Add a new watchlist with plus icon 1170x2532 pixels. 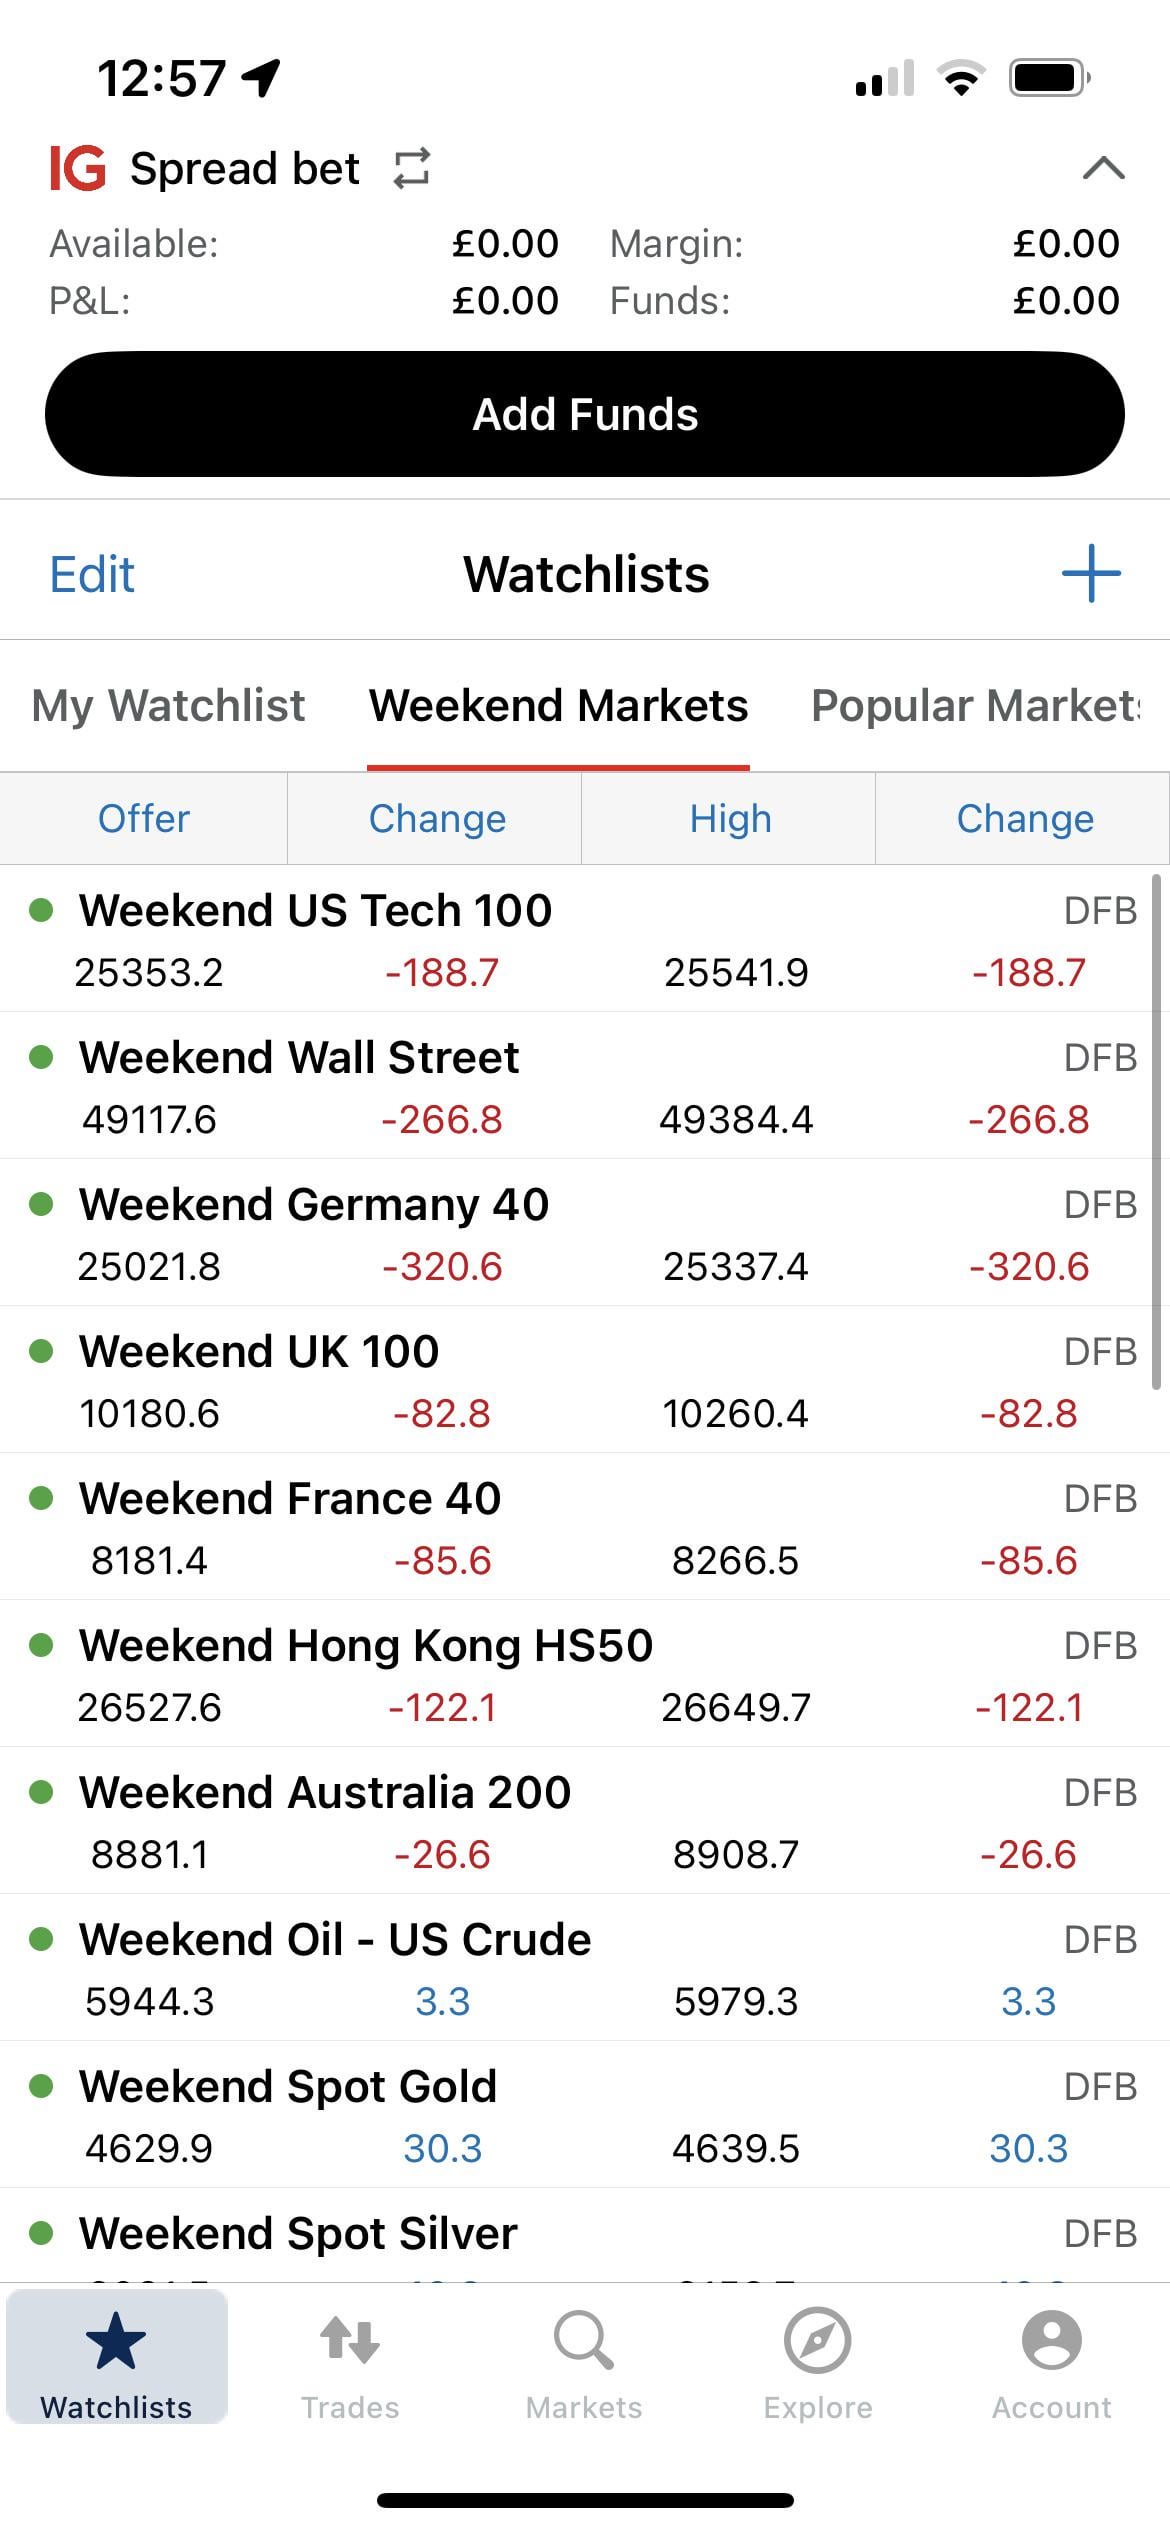1090,574
